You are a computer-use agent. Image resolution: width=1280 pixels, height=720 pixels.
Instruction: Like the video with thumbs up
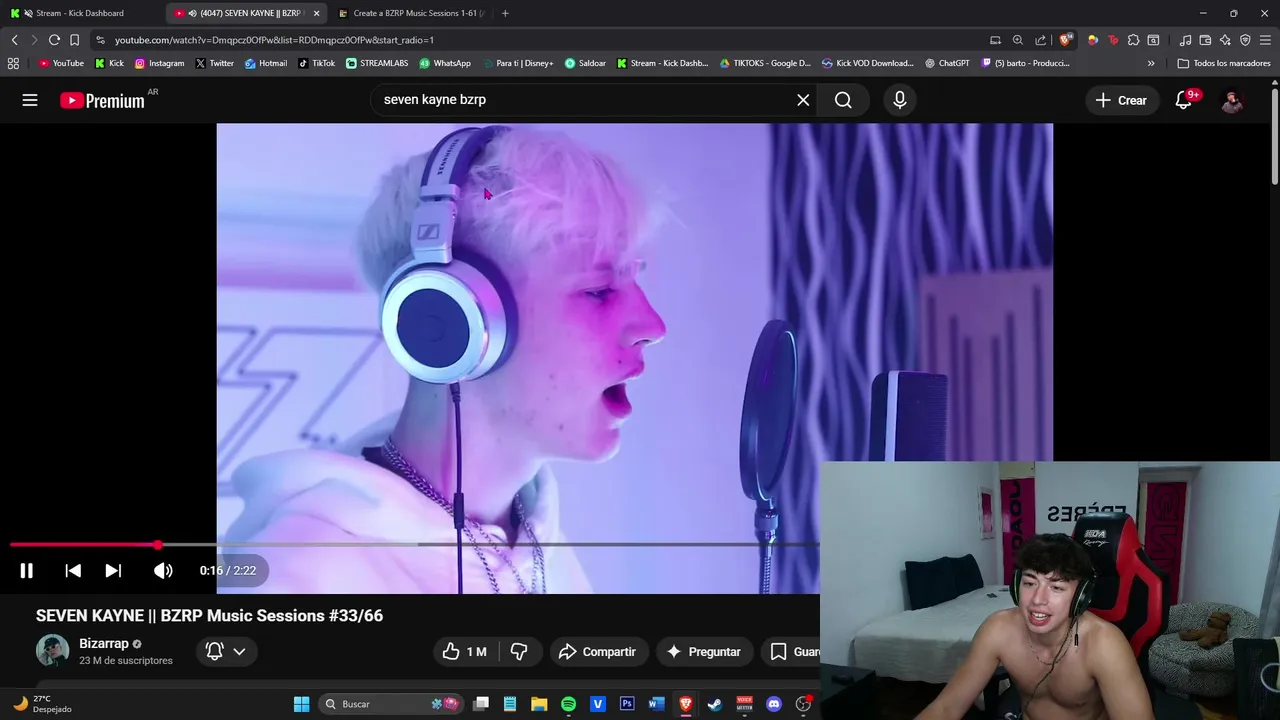click(x=465, y=651)
